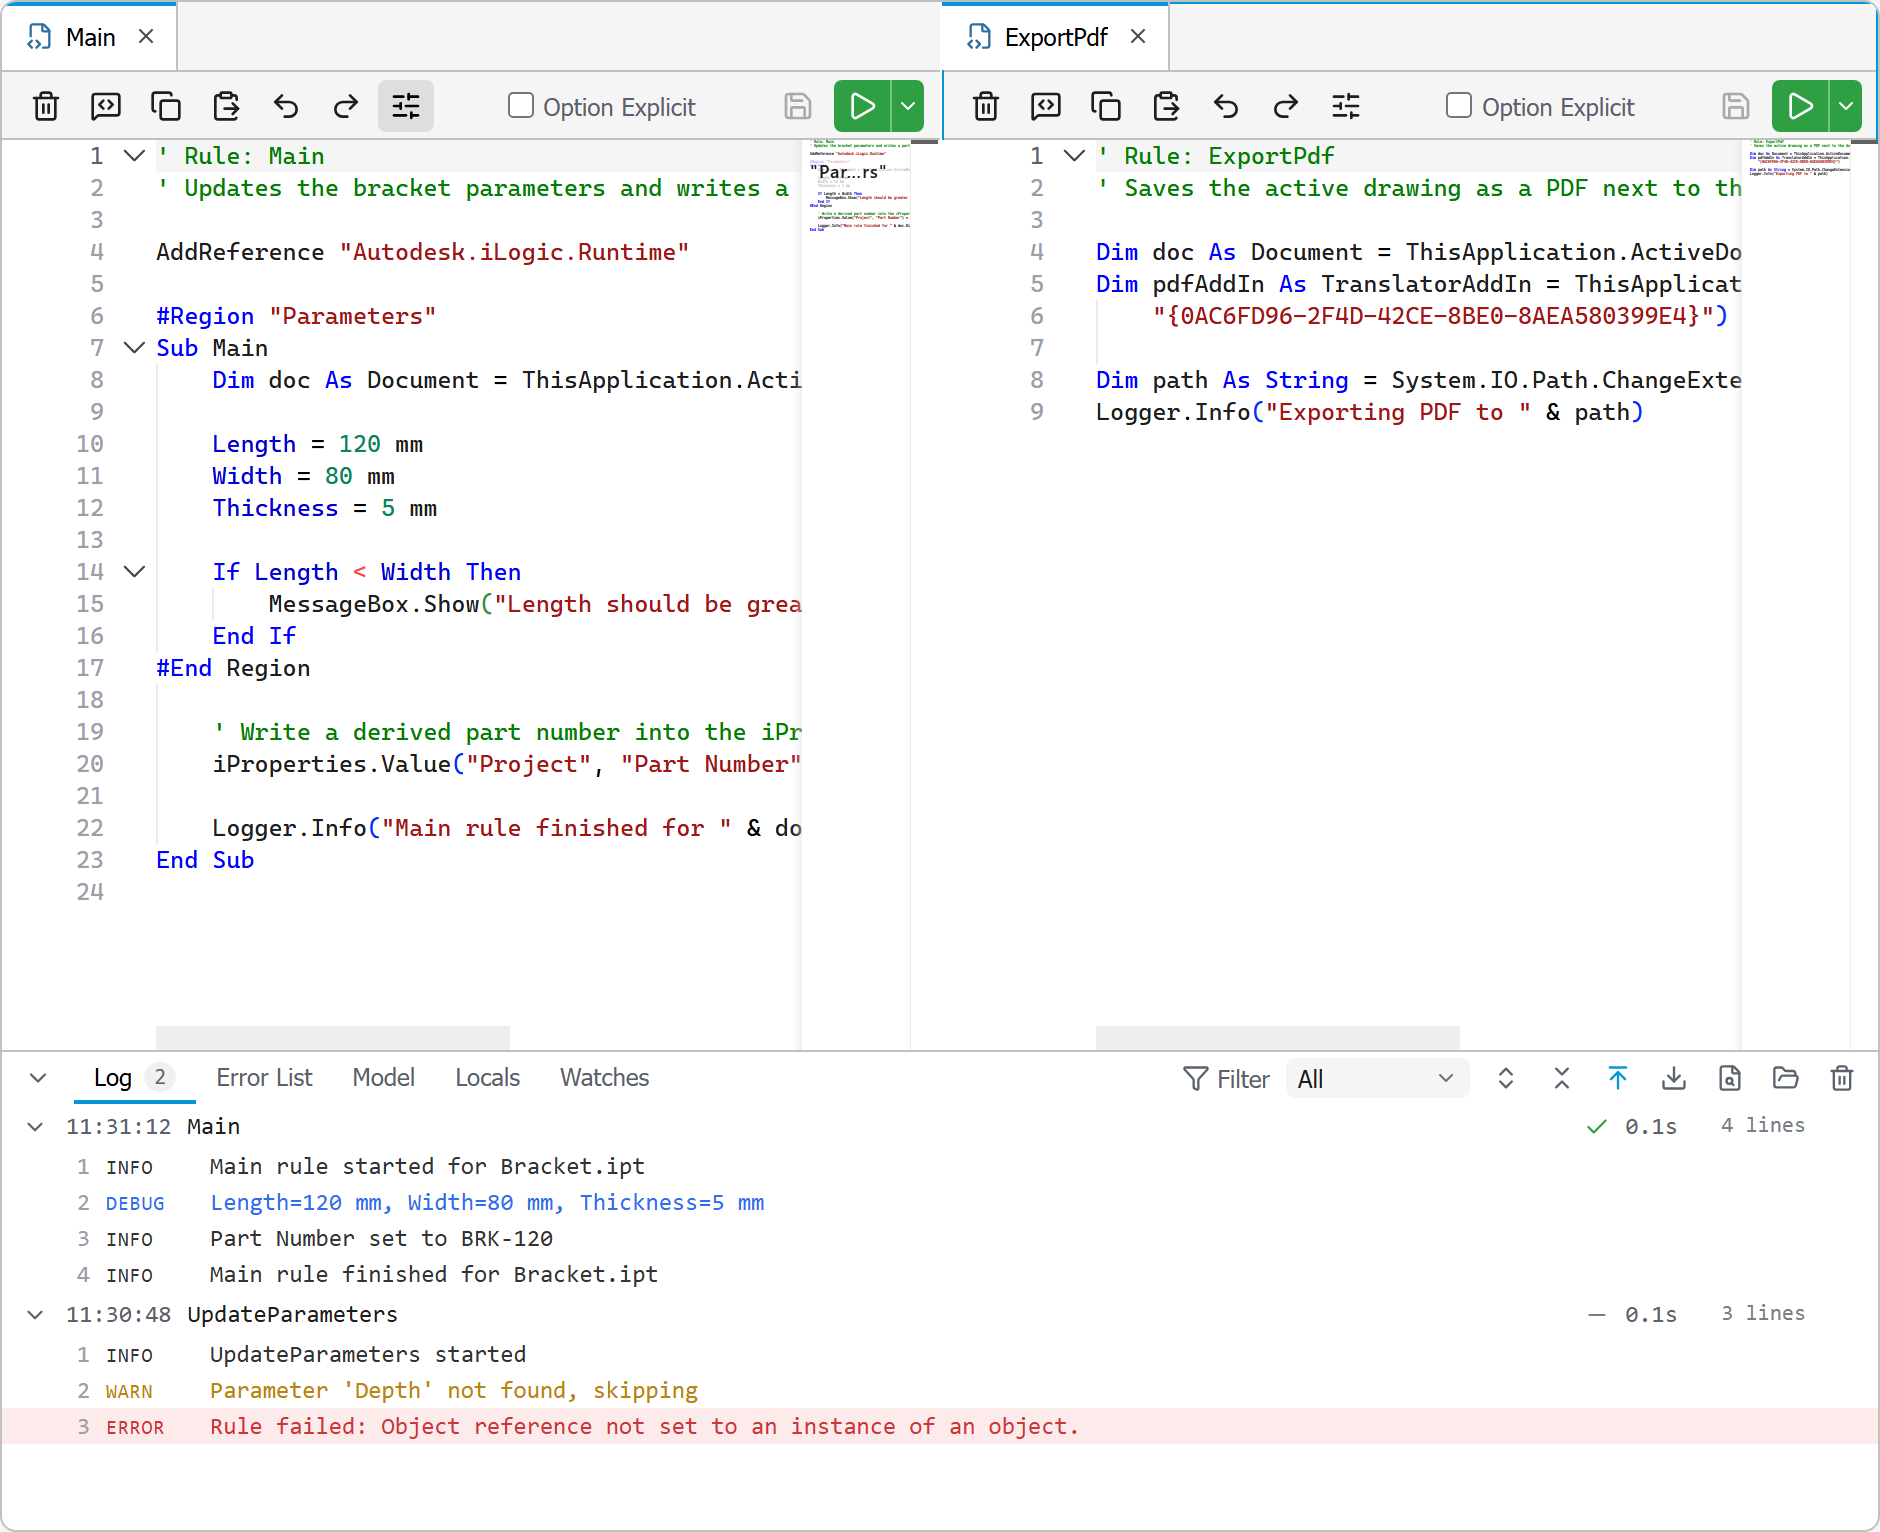
Task: Click line number 20 in Main editor
Action: (90, 764)
